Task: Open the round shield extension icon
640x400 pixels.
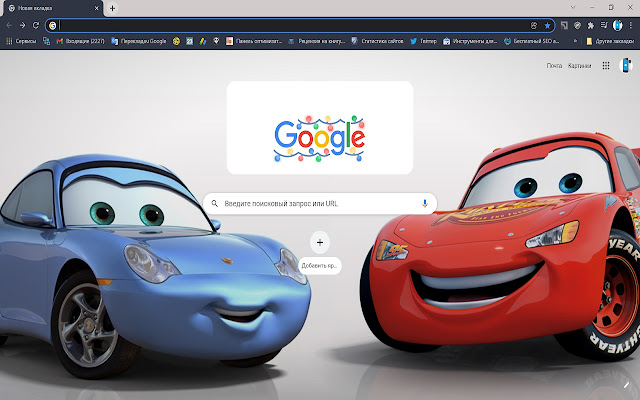Action: 577,25
